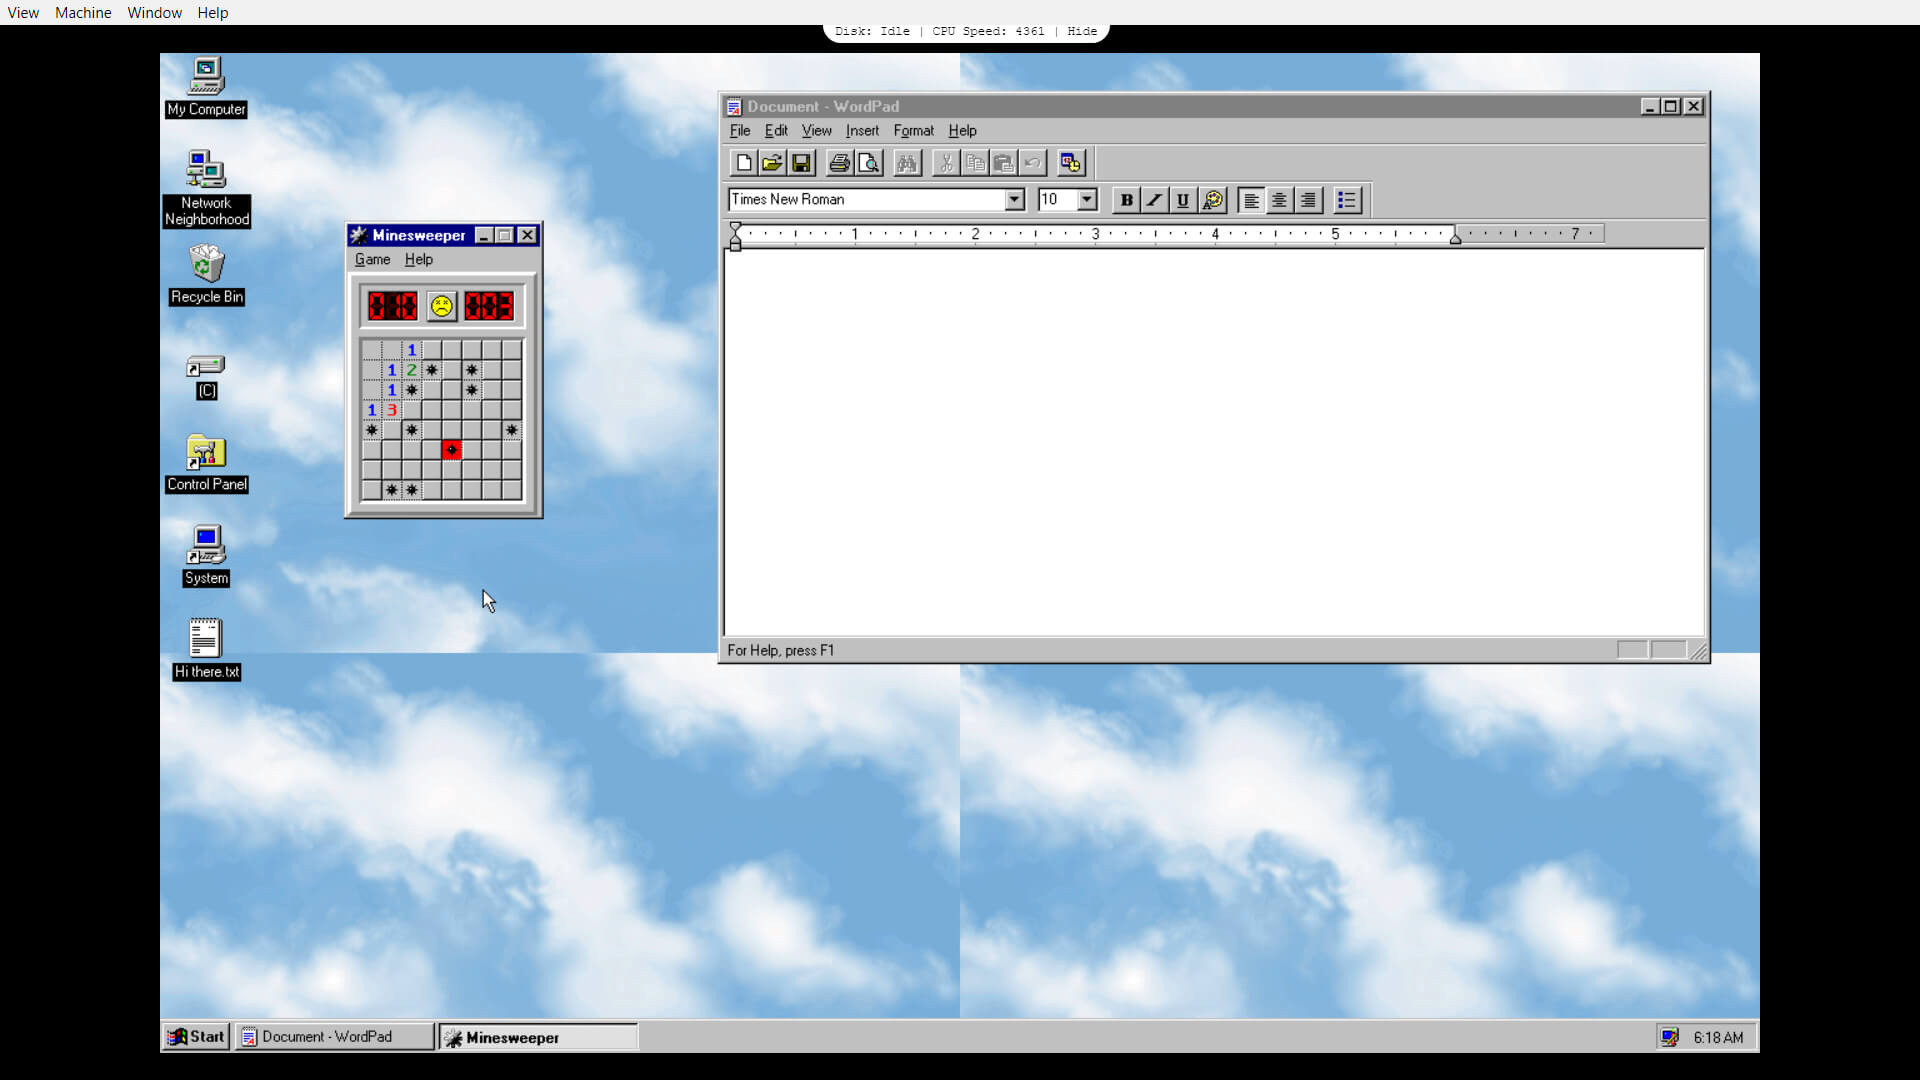Click the Copy icon in WordPad
The width and height of the screenshot is (1920, 1080).
coord(975,163)
